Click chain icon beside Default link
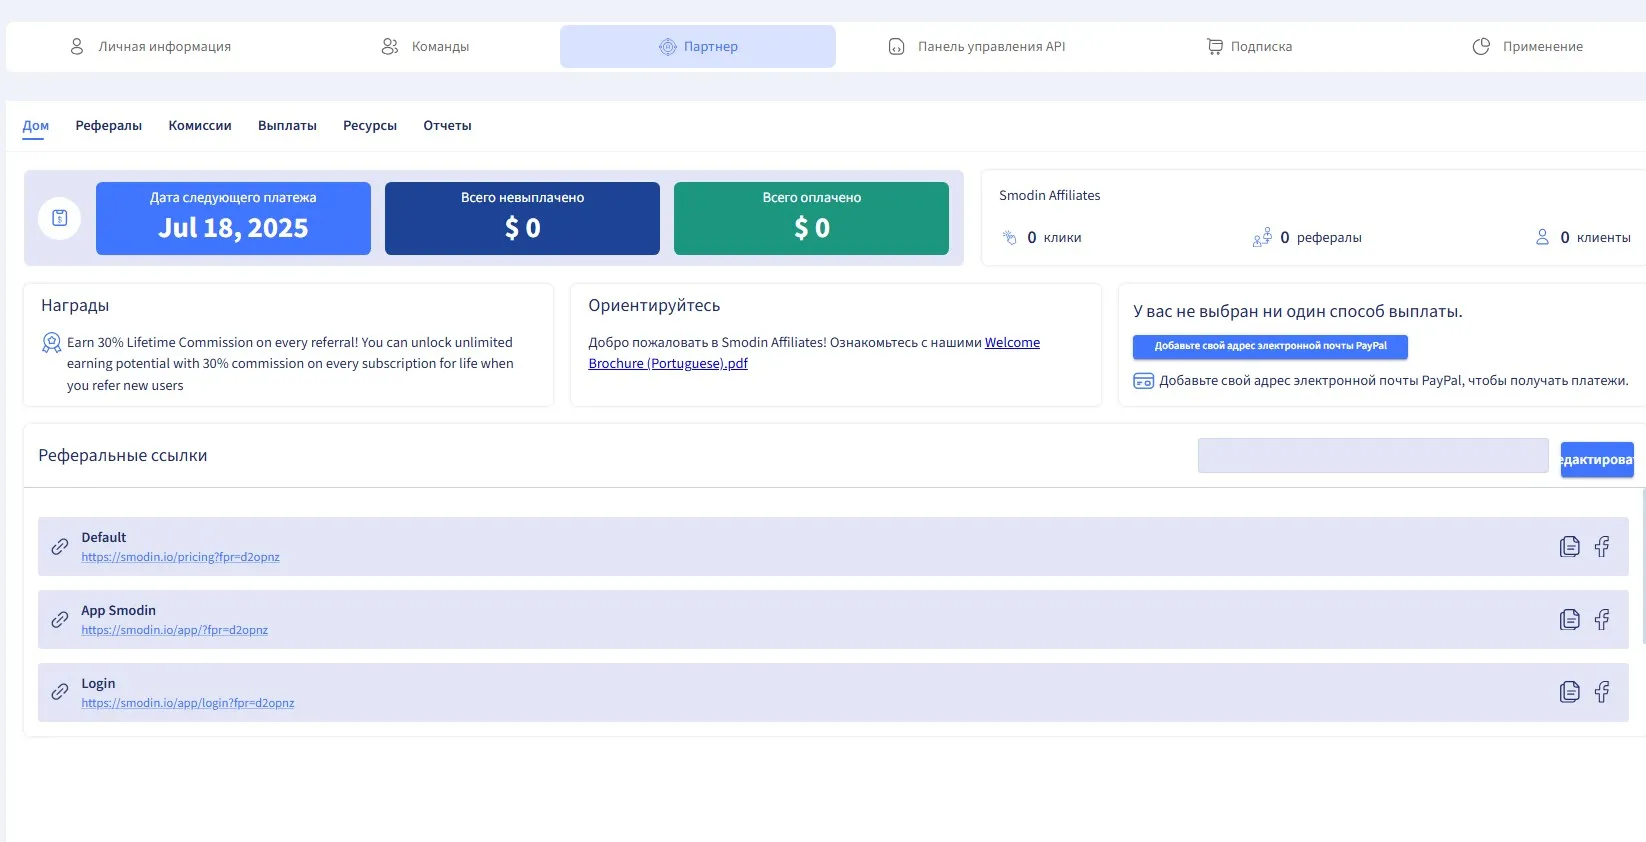Screen dimensions: 1646x842 [60, 547]
